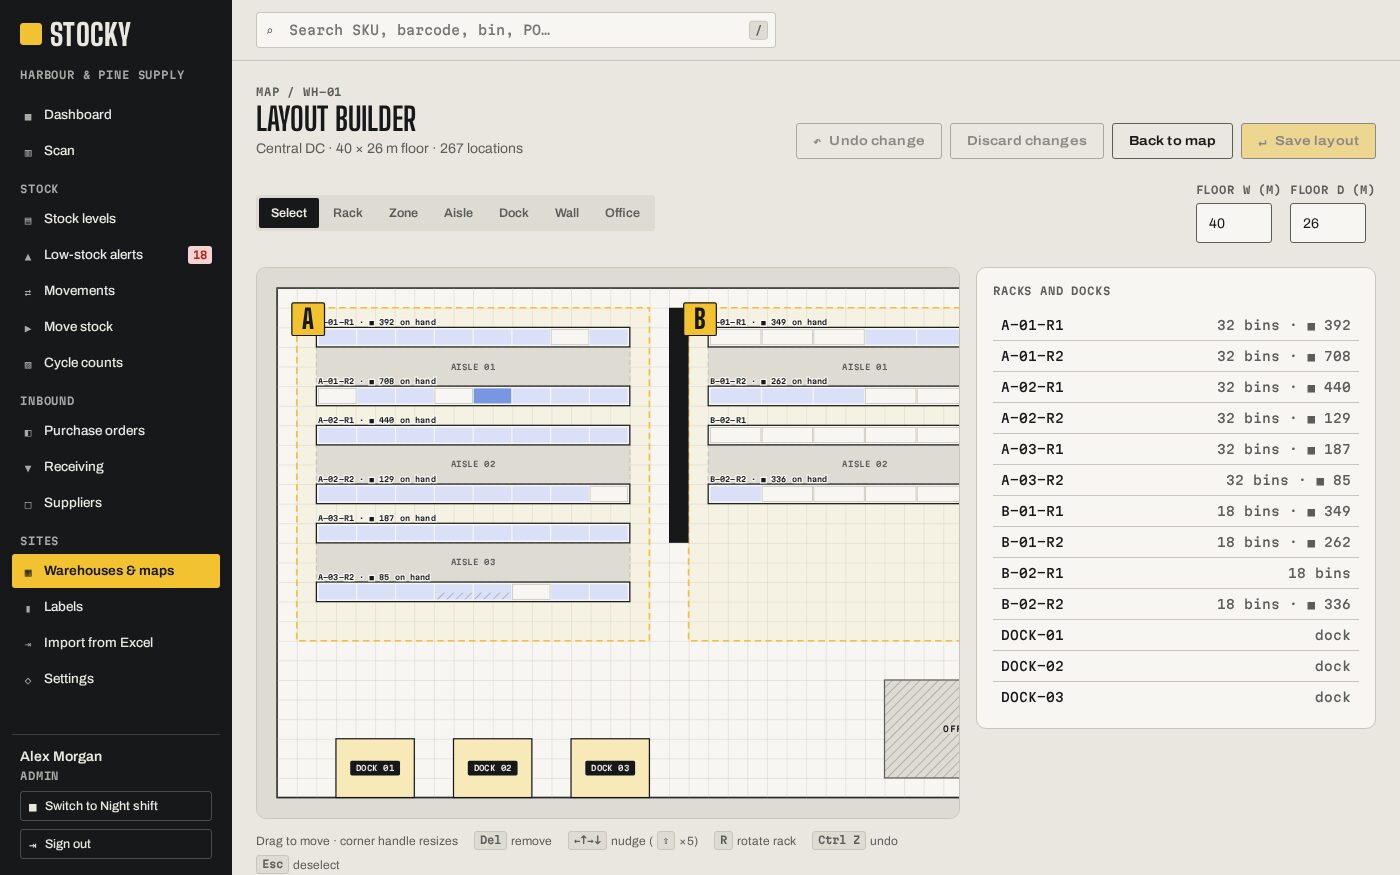
Task: Navigate to Move stock
Action: pos(116,327)
